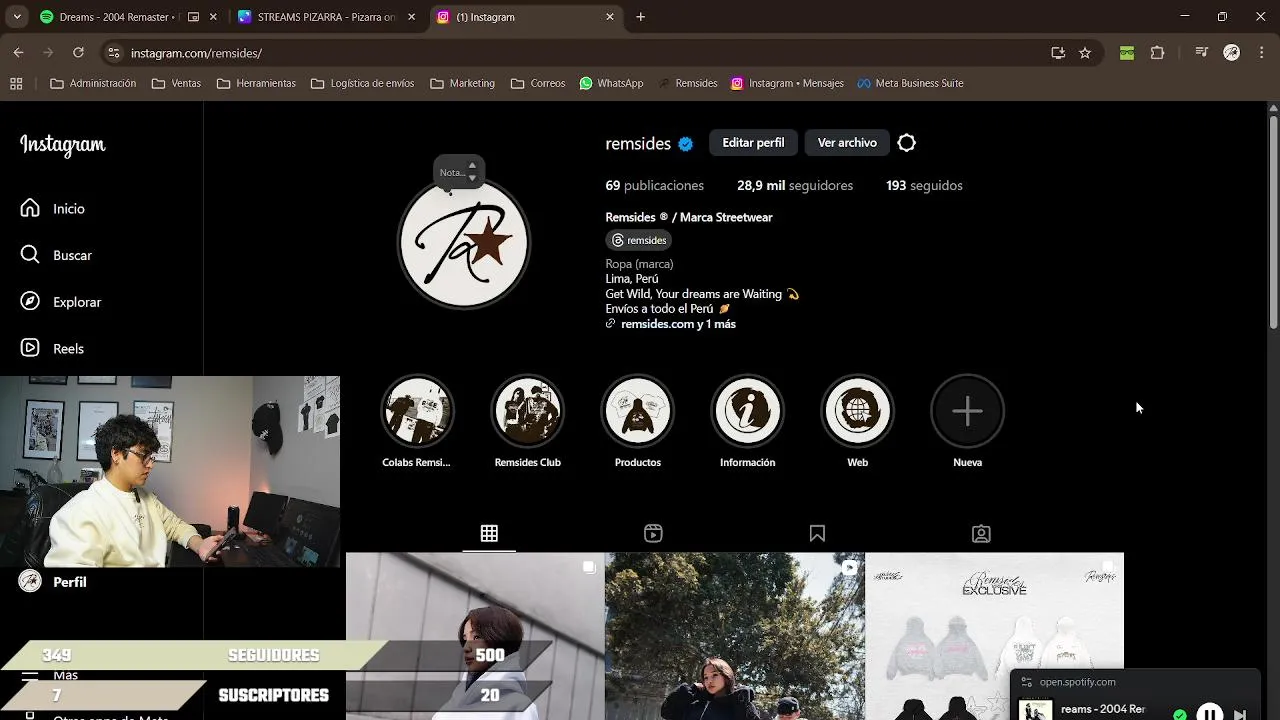Click the verified badge beside remsides
This screenshot has width=1280, height=720.
[x=686, y=144]
